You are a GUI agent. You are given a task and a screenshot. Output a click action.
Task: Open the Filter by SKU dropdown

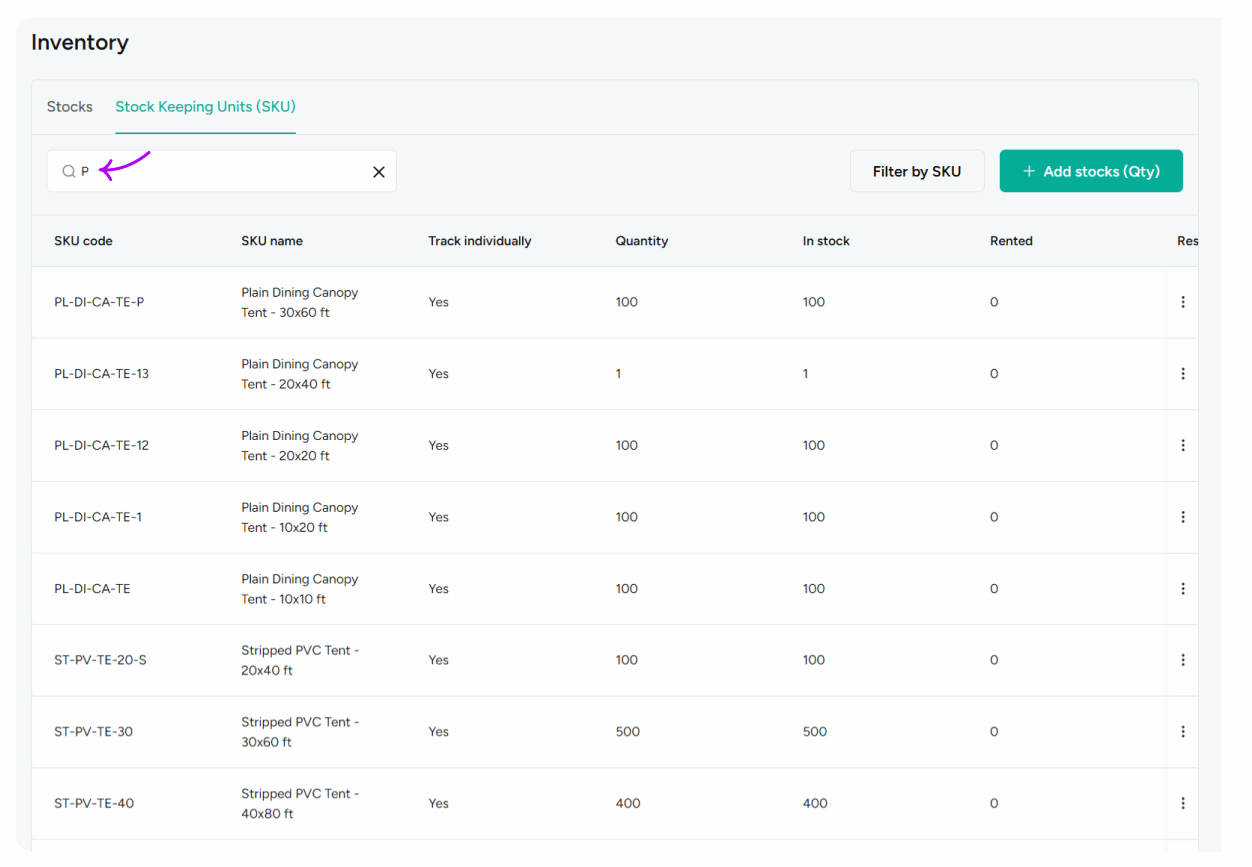pos(917,171)
